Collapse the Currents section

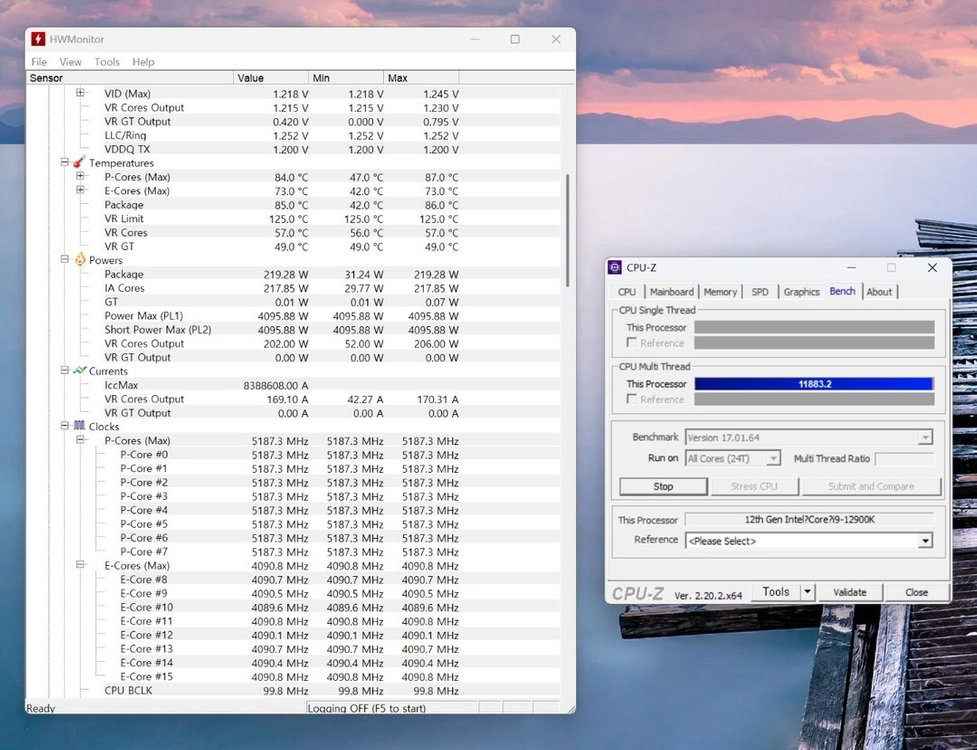point(65,370)
